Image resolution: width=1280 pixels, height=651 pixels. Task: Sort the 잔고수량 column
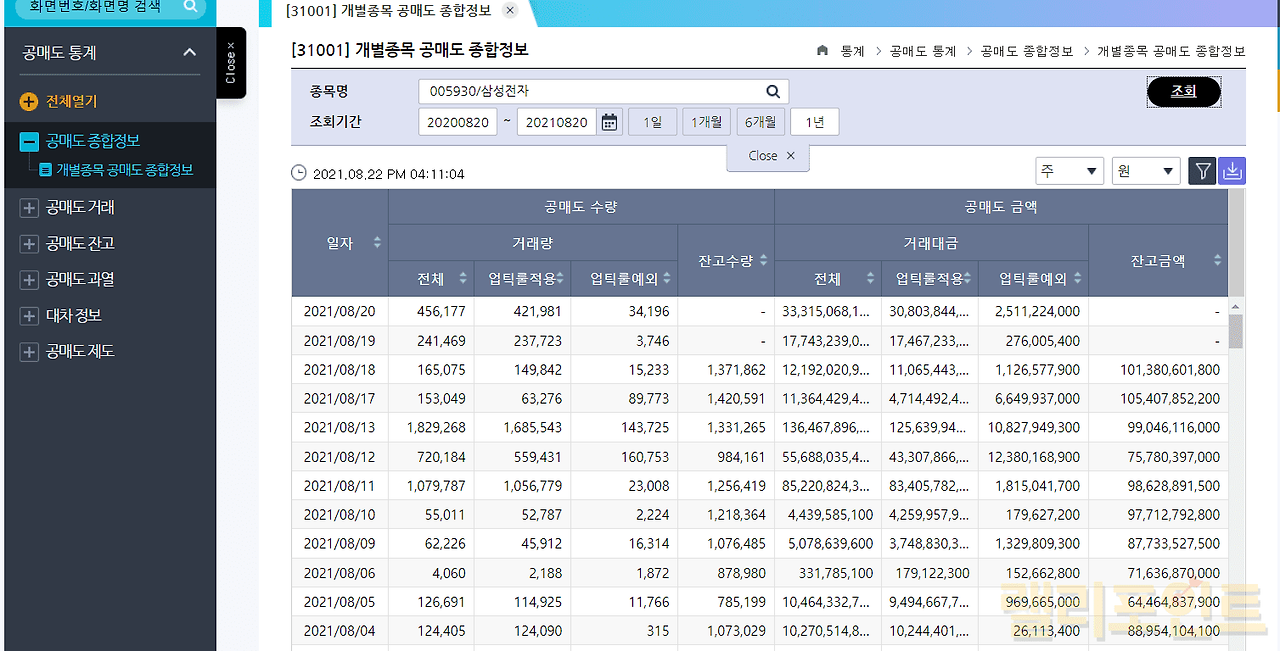(x=763, y=260)
